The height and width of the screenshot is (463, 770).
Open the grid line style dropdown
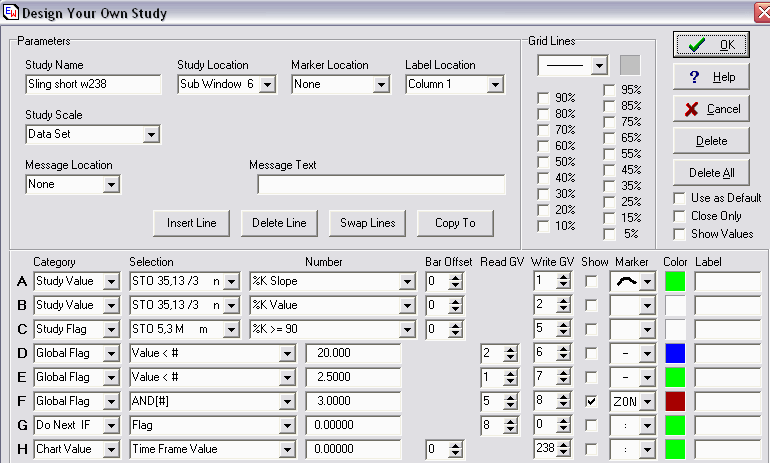pyautogui.click(x=599, y=65)
